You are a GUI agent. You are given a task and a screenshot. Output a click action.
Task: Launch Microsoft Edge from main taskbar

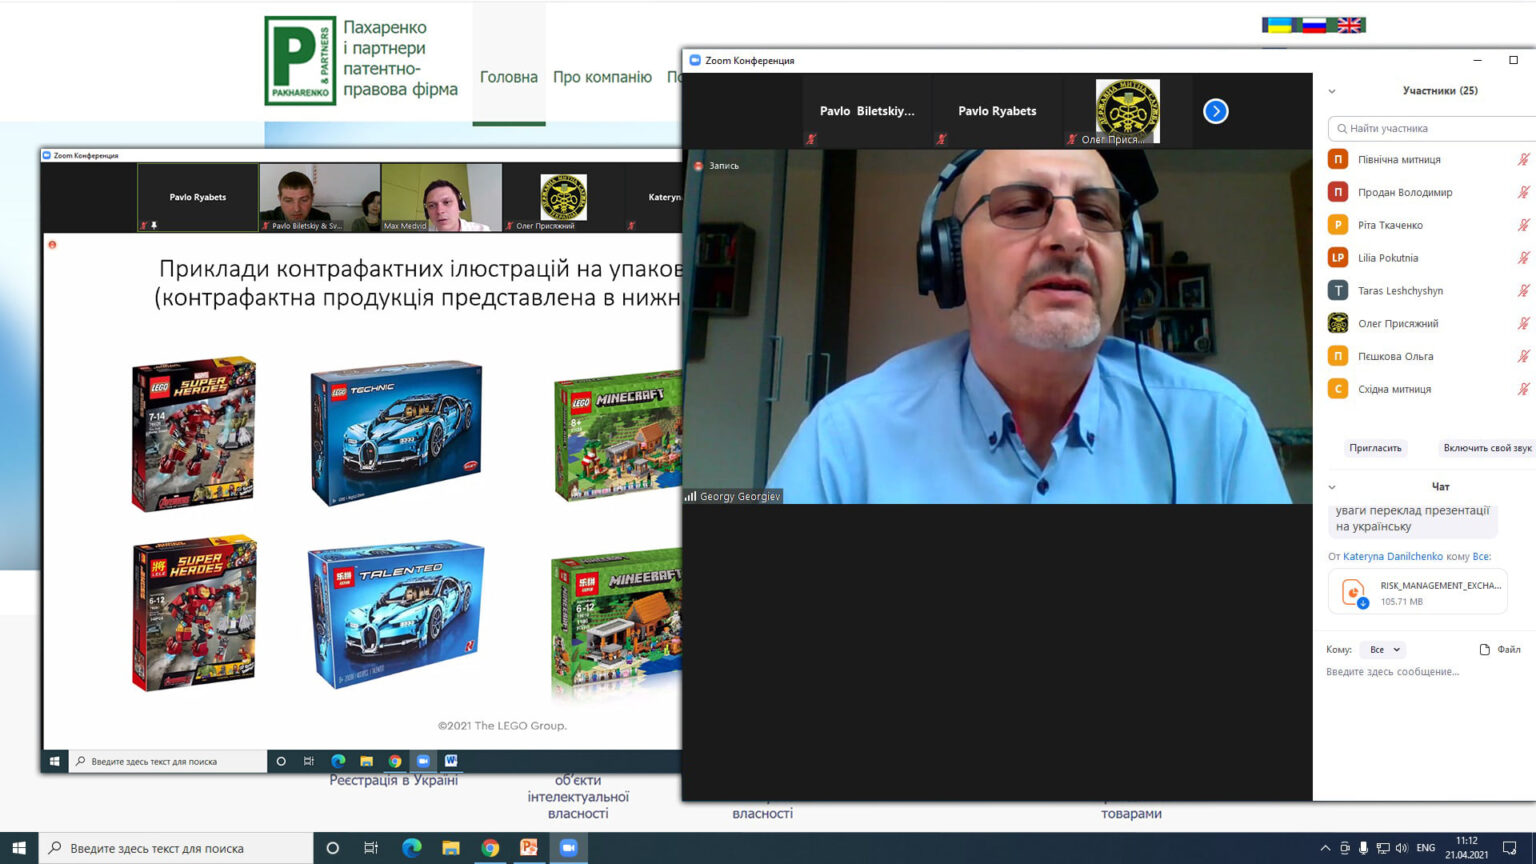click(x=411, y=848)
